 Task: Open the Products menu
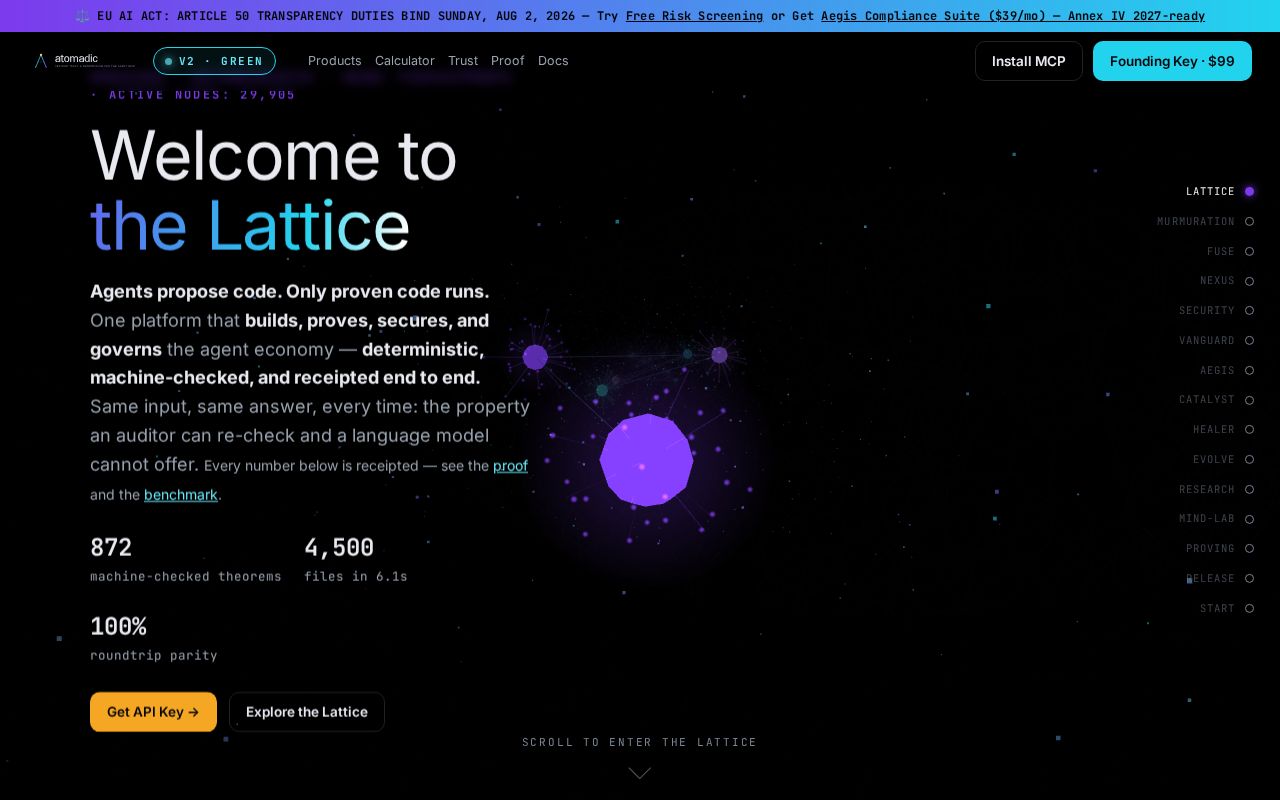(x=334, y=61)
